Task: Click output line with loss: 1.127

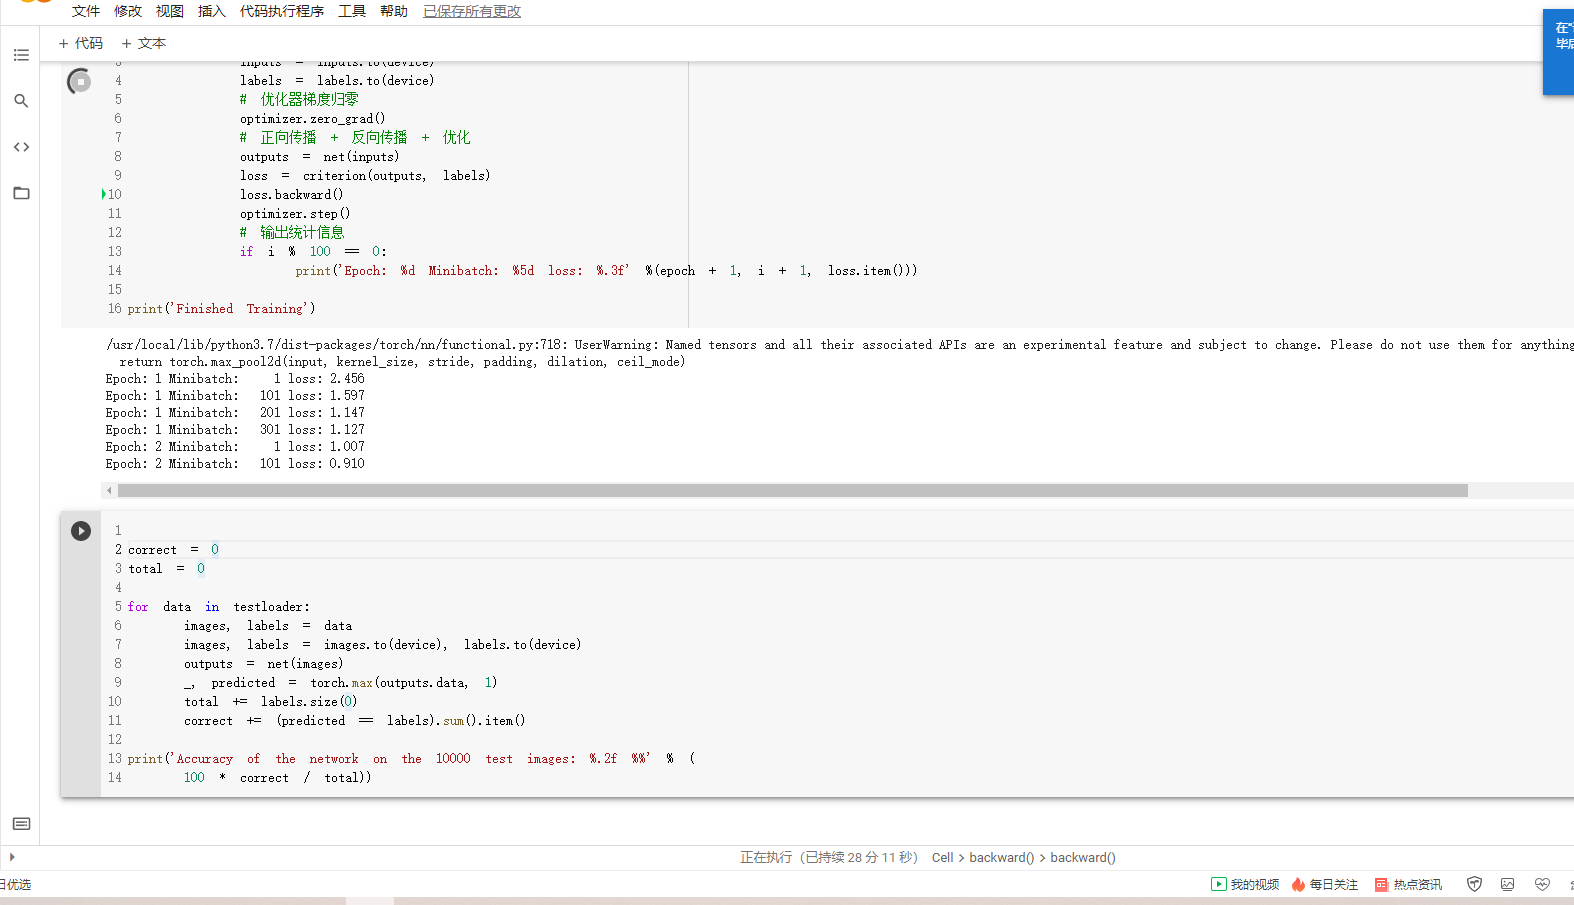Action: (235, 430)
